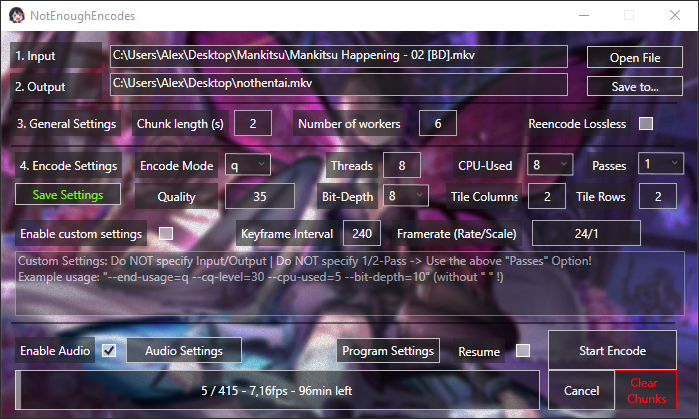This screenshot has height=419, width=699.
Task: Click the 'Framerate (Rate/Scale)' label
Action: point(456,233)
